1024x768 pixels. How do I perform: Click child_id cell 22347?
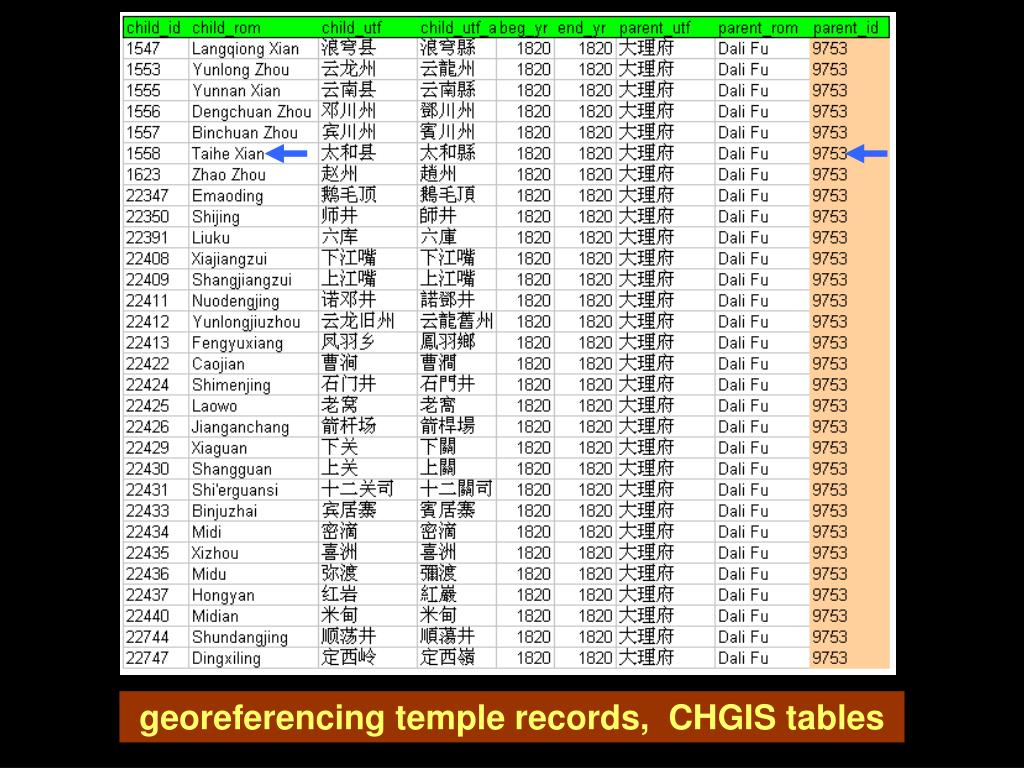pyautogui.click(x=155, y=196)
